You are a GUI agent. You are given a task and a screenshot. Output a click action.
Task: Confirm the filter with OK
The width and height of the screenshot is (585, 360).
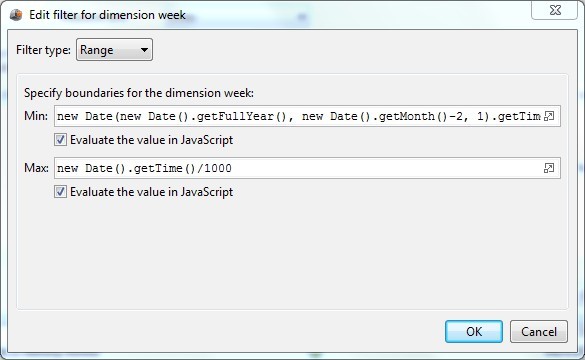click(x=474, y=331)
